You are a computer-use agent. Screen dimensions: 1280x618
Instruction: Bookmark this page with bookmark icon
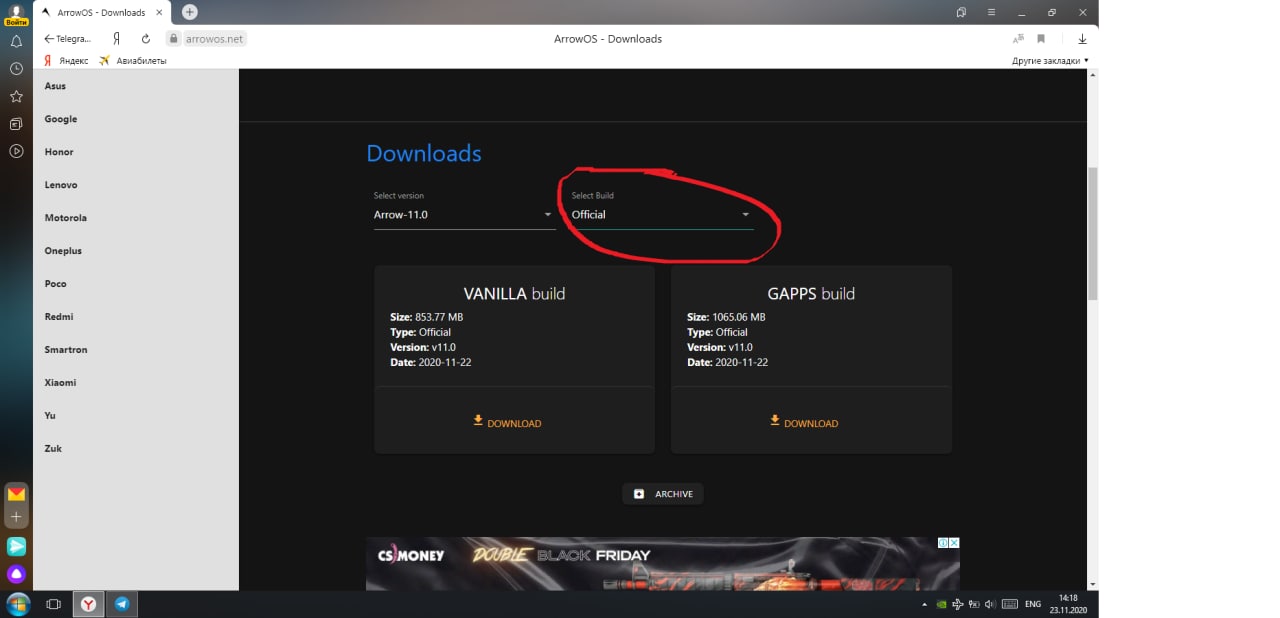coord(1041,39)
